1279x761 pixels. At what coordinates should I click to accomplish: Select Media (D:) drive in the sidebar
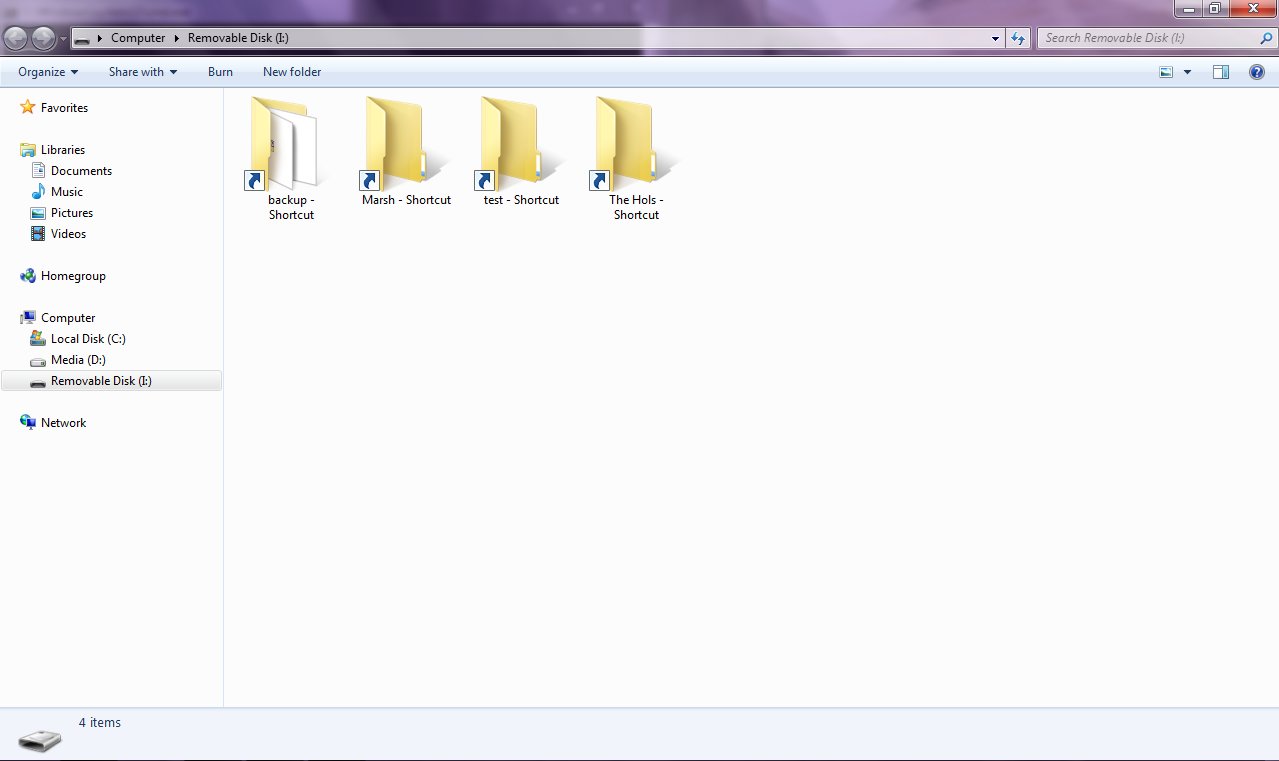point(79,360)
